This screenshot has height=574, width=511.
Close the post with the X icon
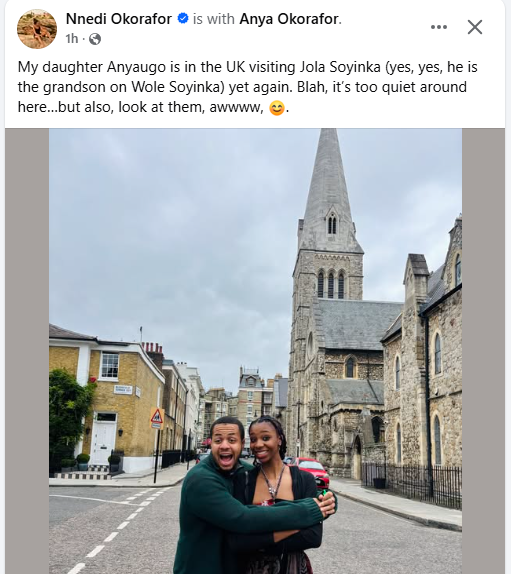click(x=475, y=27)
